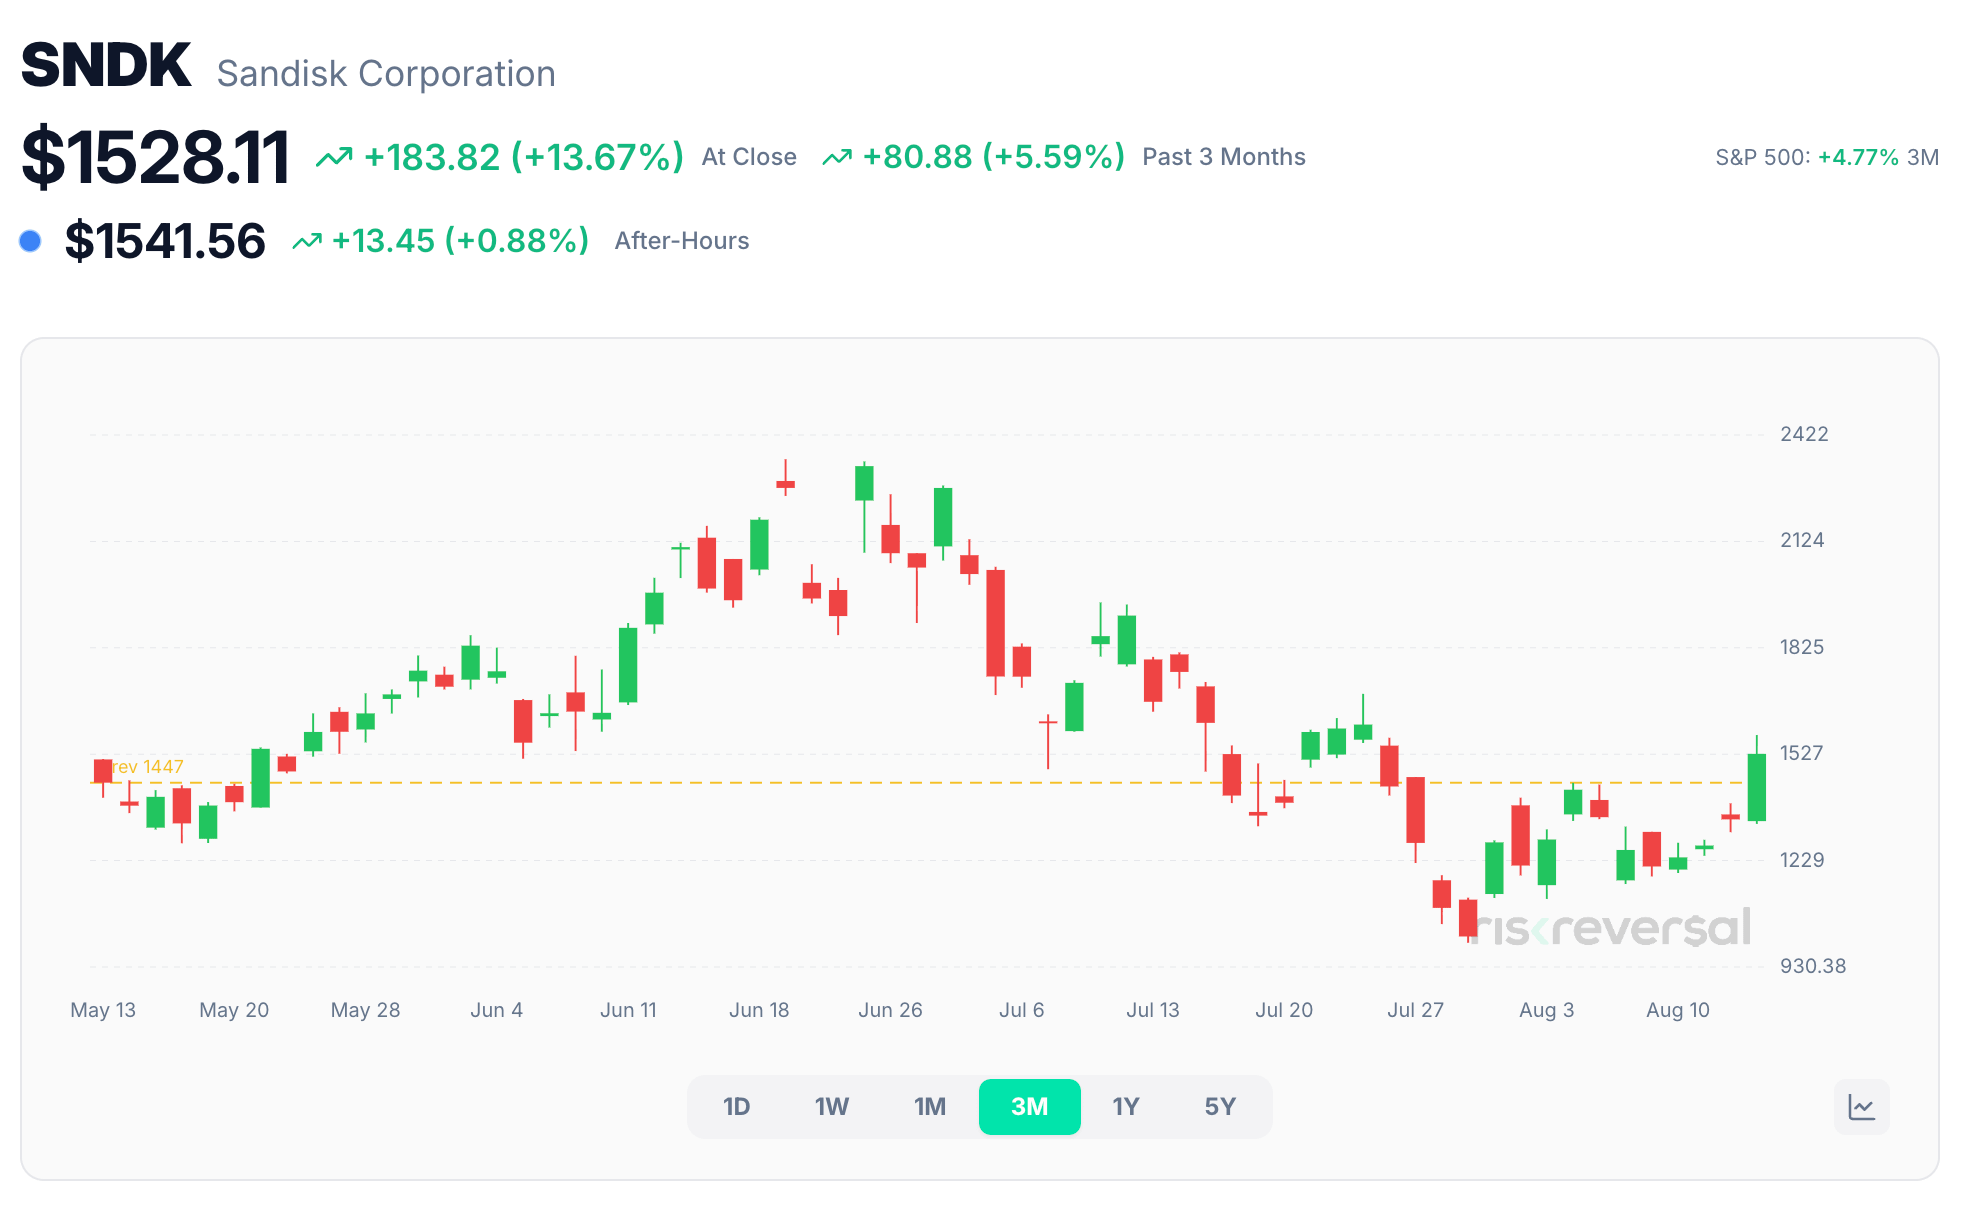
Task: Click the Sandisk Corporation company name
Action: tap(386, 74)
